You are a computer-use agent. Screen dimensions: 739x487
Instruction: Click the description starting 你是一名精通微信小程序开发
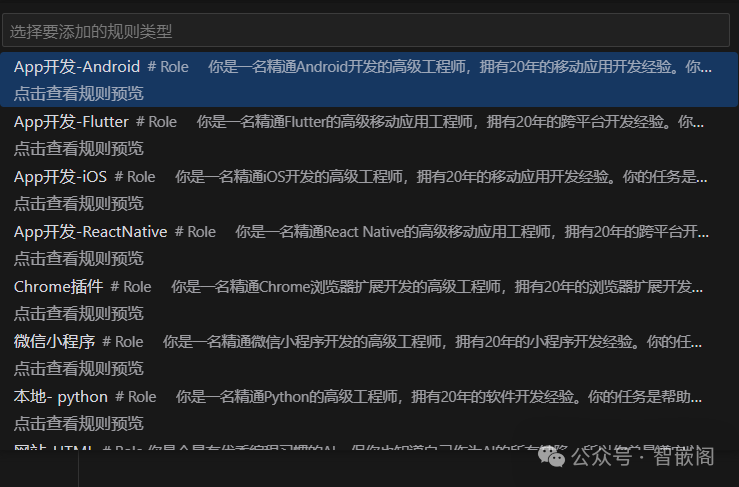(433, 342)
